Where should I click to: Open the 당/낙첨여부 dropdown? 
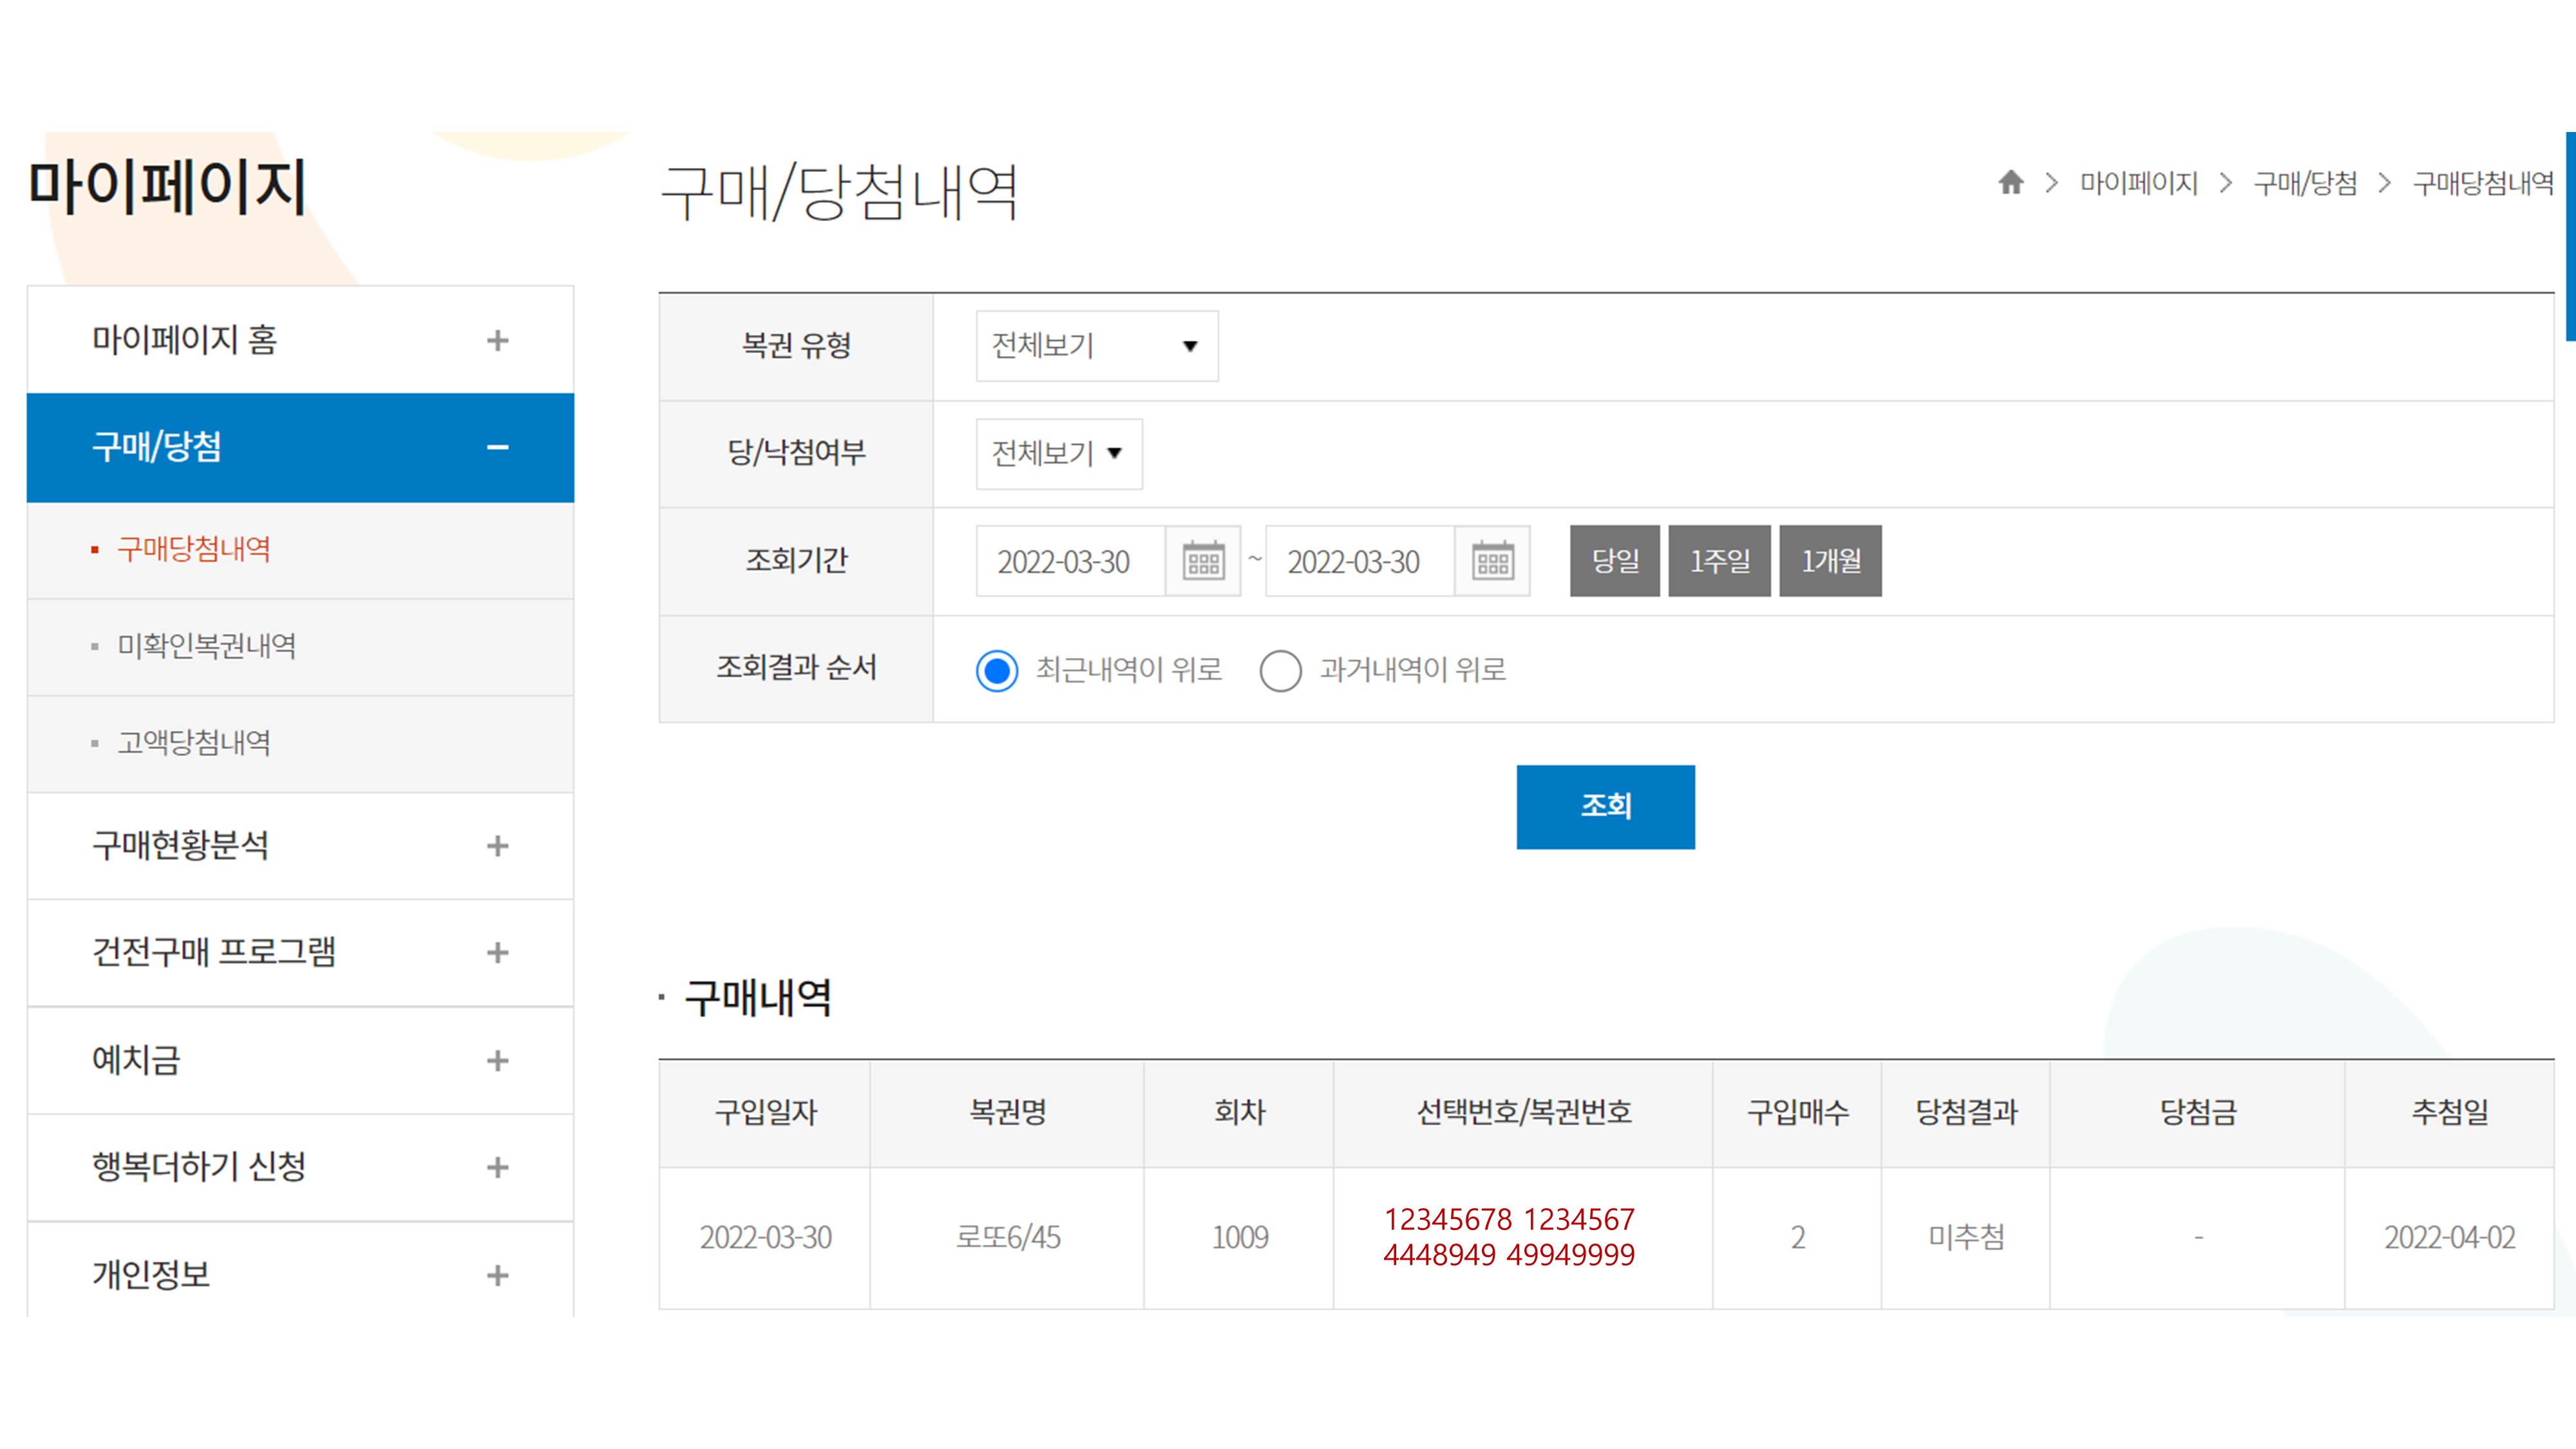pyautogui.click(x=1058, y=453)
